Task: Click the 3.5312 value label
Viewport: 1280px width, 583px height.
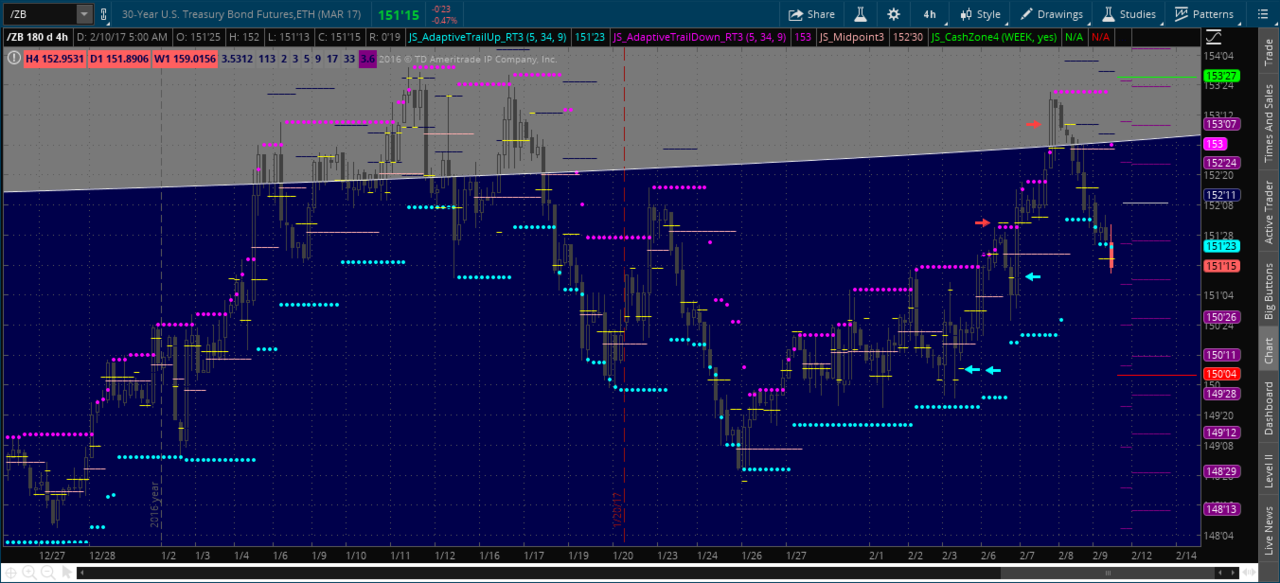Action: pyautogui.click(x=237, y=59)
